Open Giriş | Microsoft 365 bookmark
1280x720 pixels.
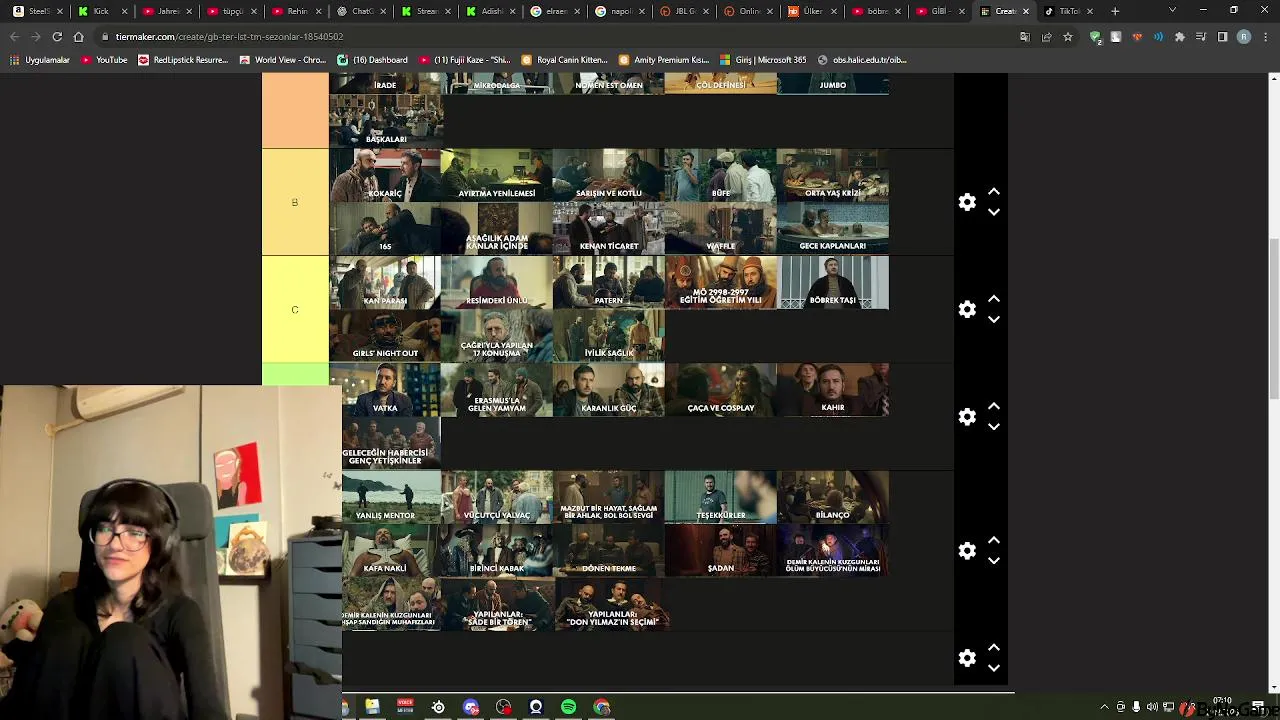(x=762, y=60)
